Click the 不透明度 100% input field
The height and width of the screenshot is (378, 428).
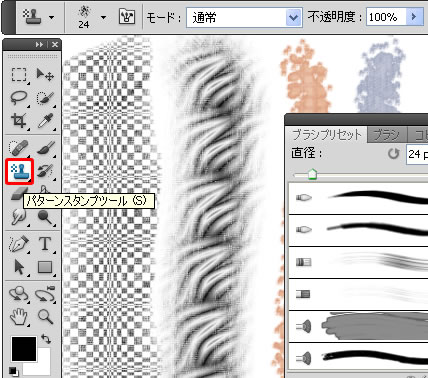[x=386, y=17]
